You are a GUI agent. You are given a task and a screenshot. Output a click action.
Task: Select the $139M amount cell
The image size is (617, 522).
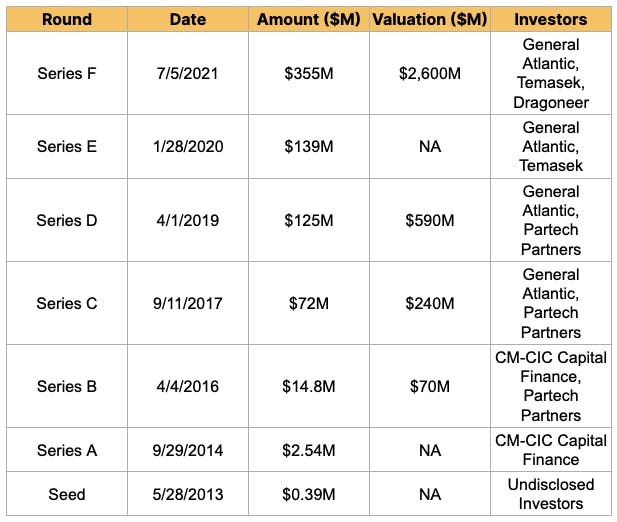309,146
